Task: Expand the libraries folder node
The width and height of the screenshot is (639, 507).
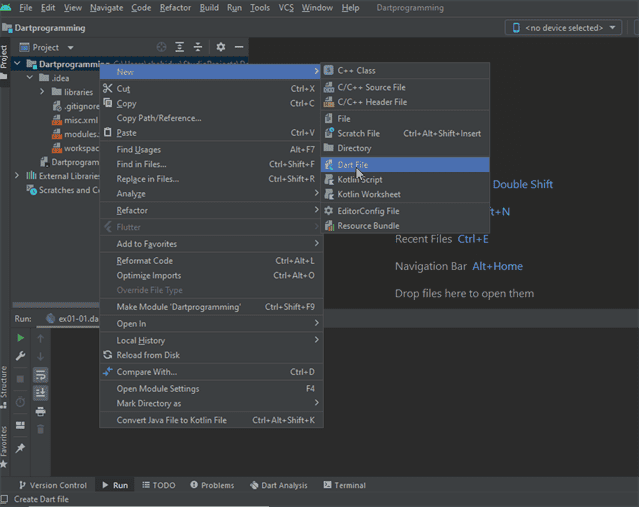Action: pyautogui.click(x=42, y=92)
